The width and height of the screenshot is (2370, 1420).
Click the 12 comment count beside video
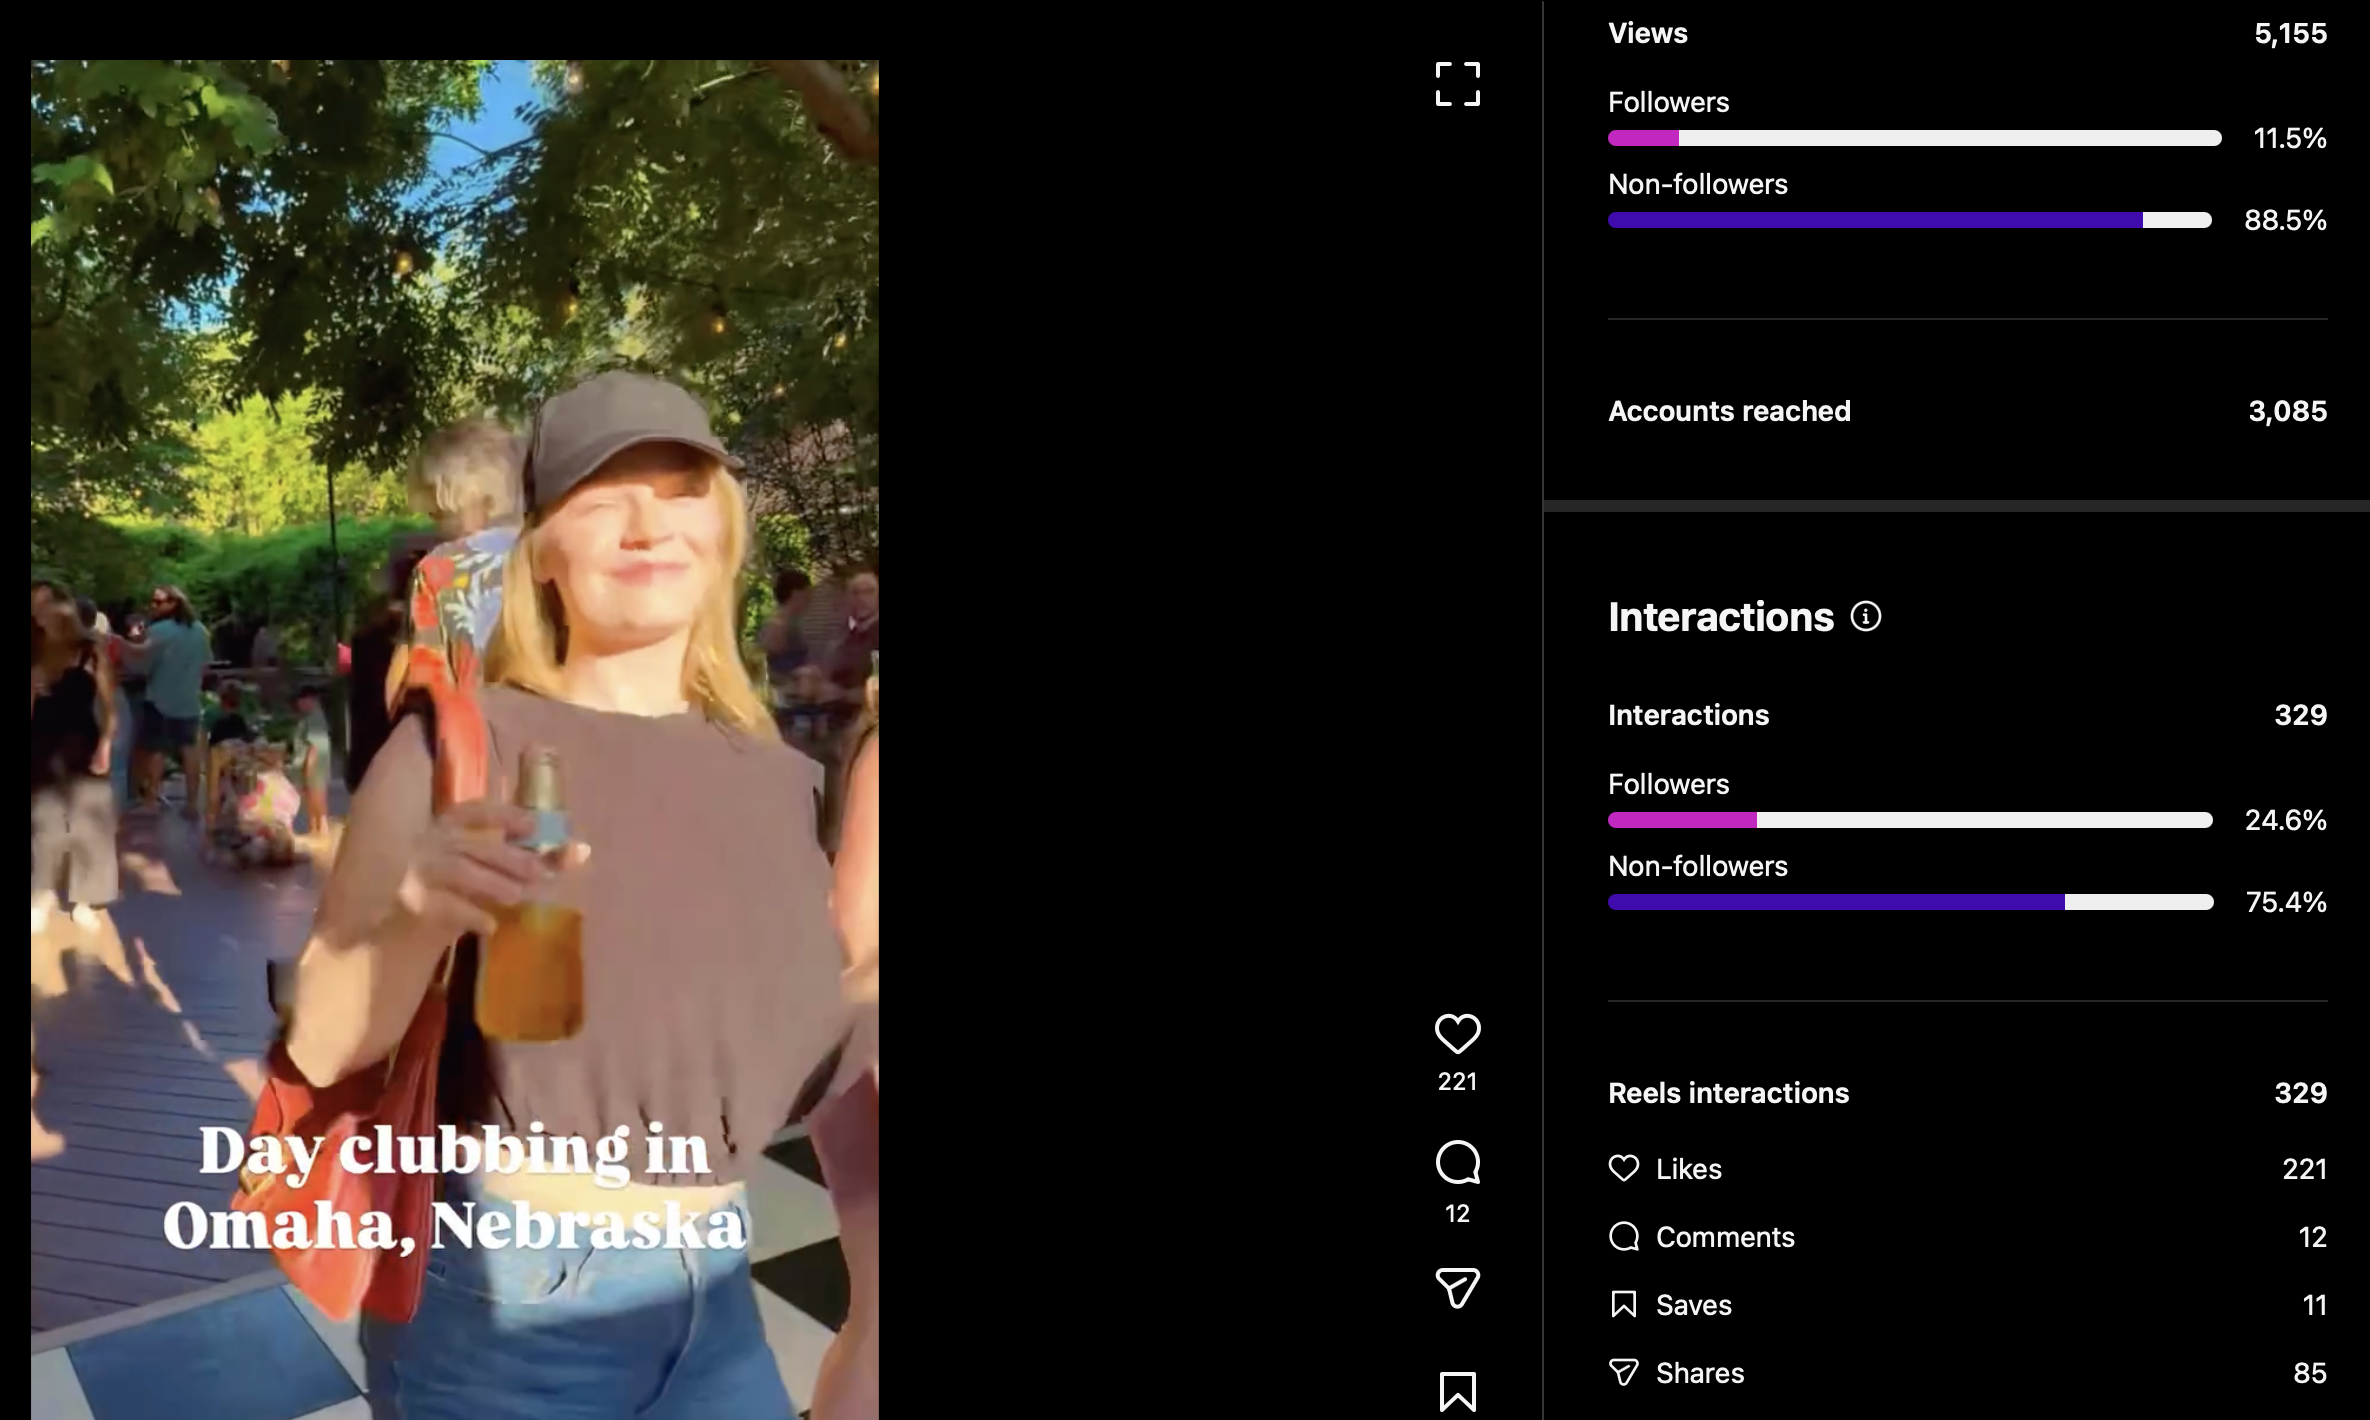[1457, 1214]
